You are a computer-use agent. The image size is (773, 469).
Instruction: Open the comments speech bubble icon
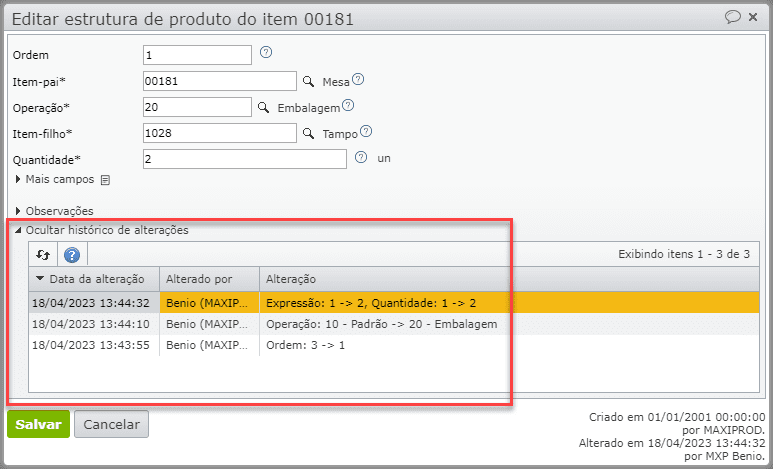[x=732, y=17]
